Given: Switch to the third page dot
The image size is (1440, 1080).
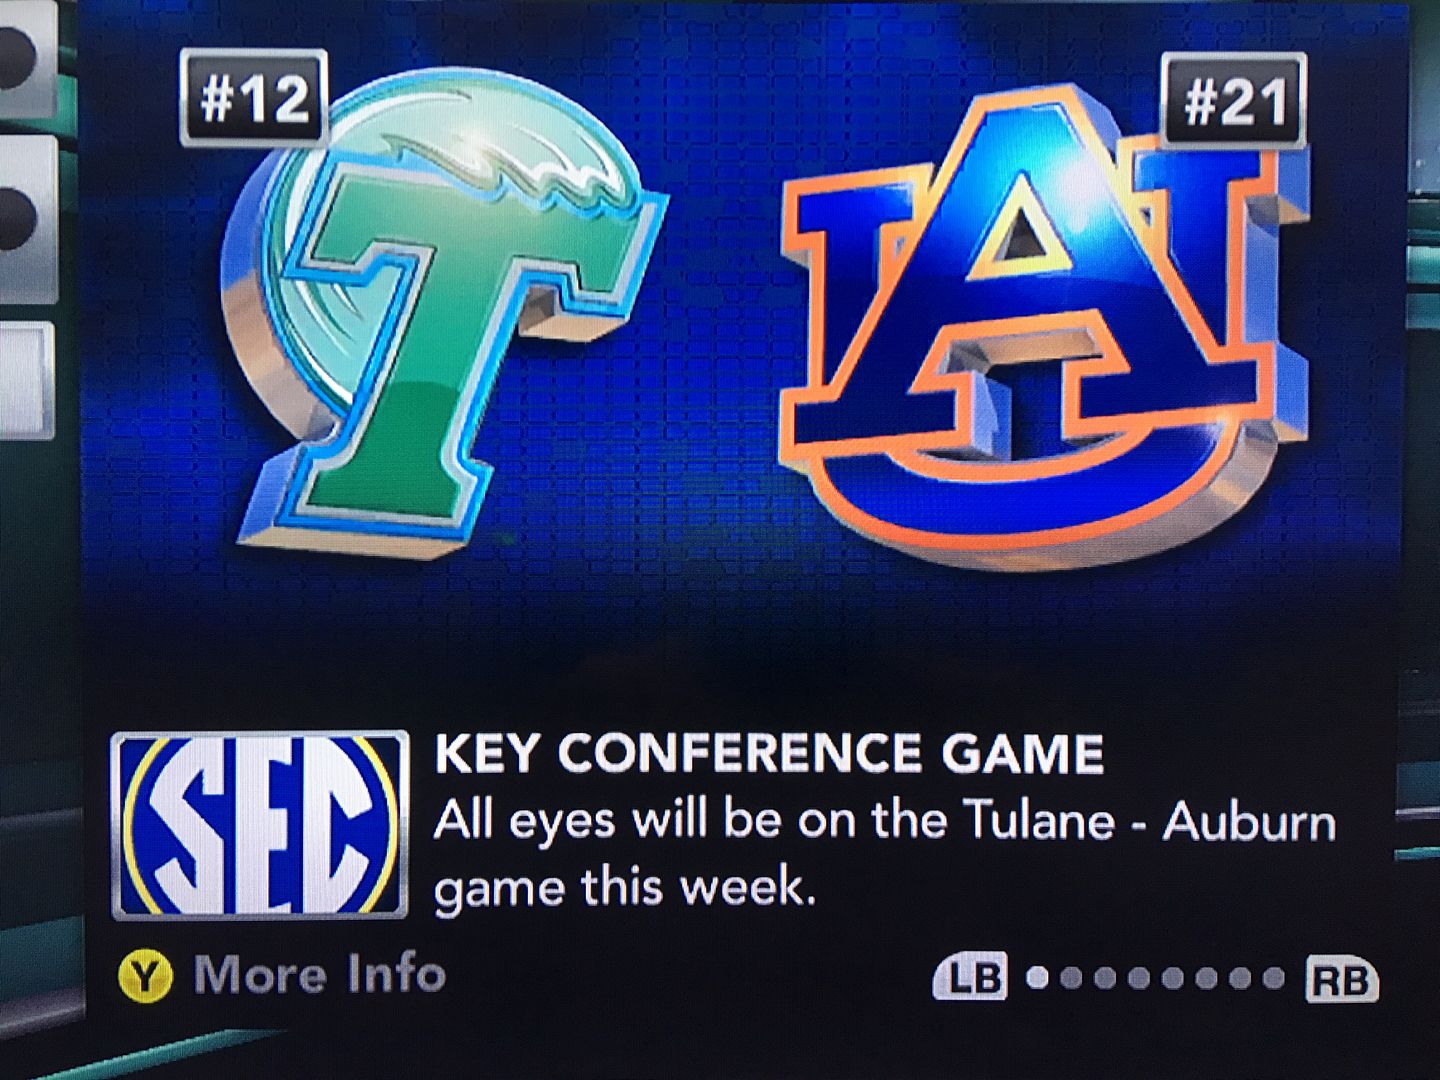Looking at the screenshot, I should click(x=1105, y=978).
